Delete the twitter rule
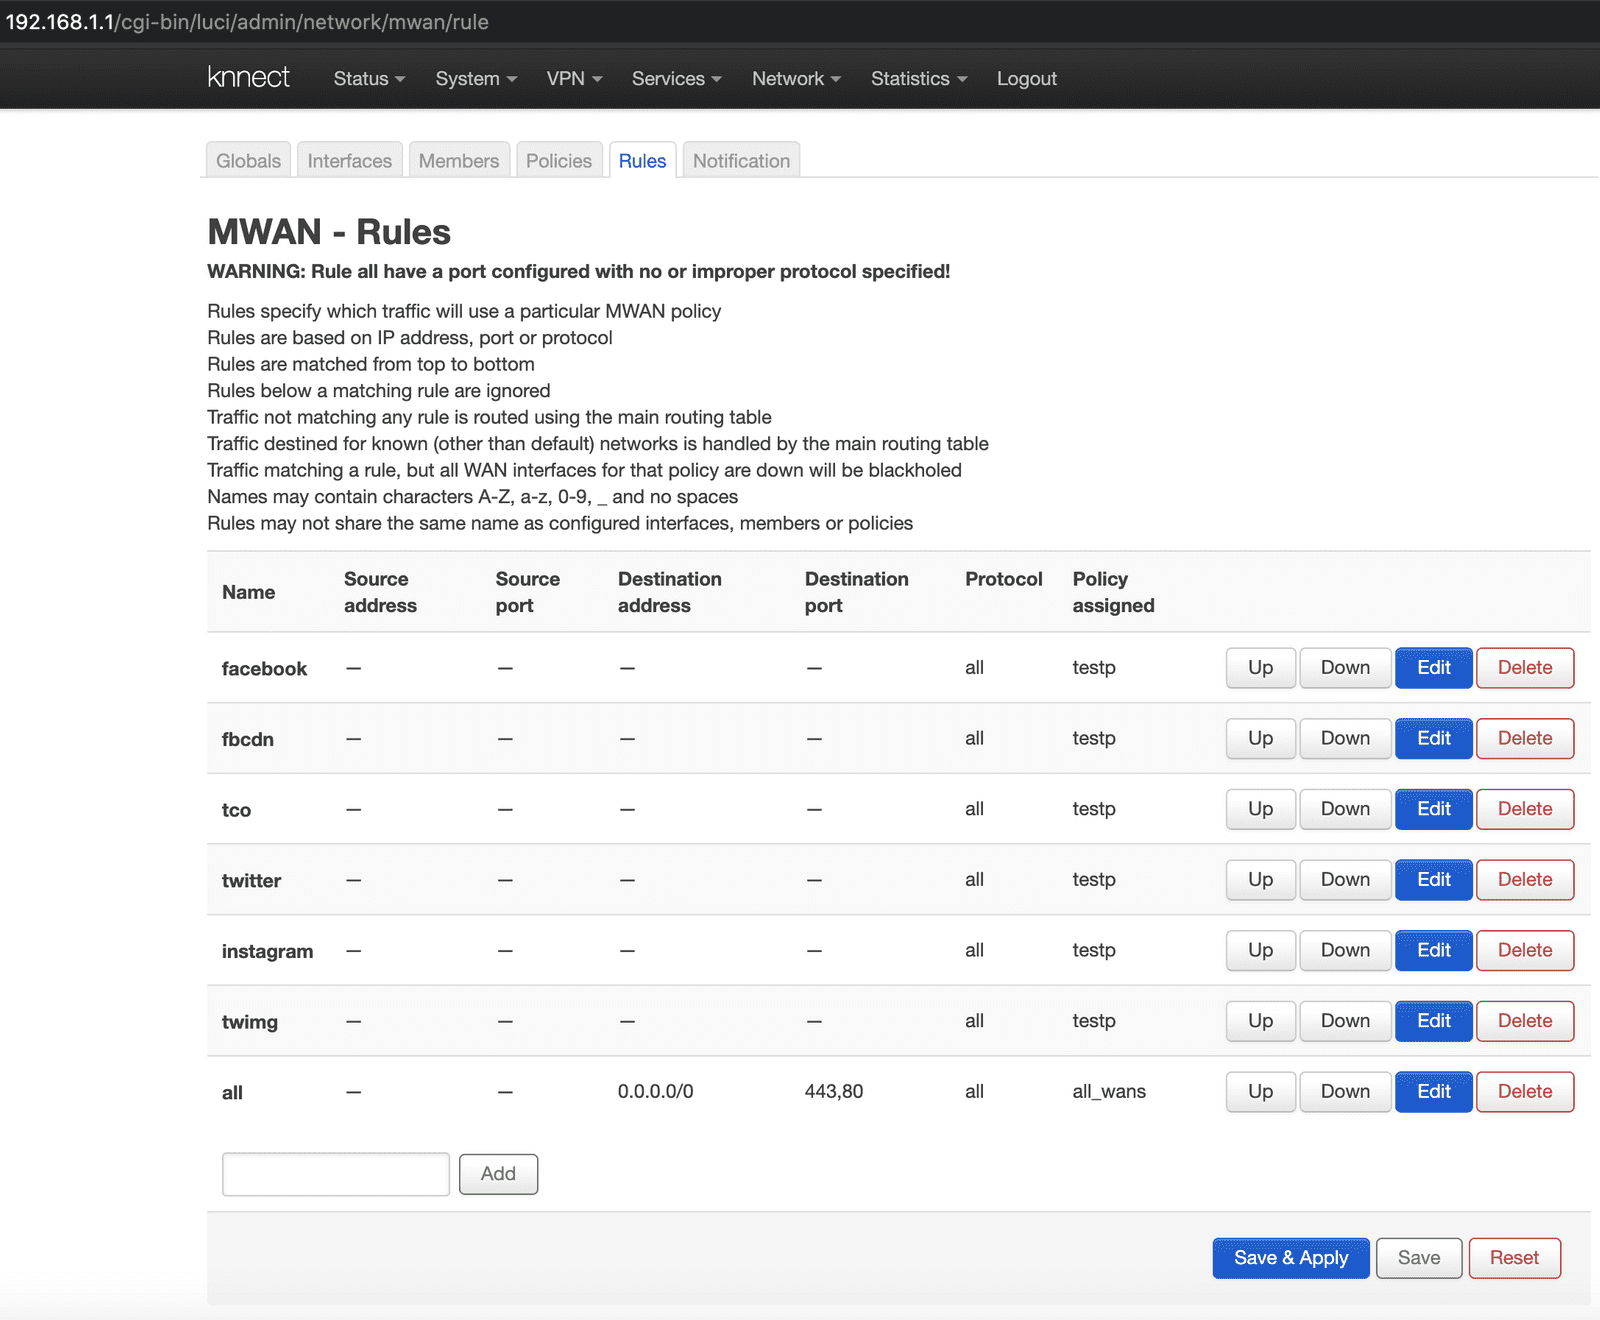Viewport: 1600px width, 1320px height. click(1524, 879)
